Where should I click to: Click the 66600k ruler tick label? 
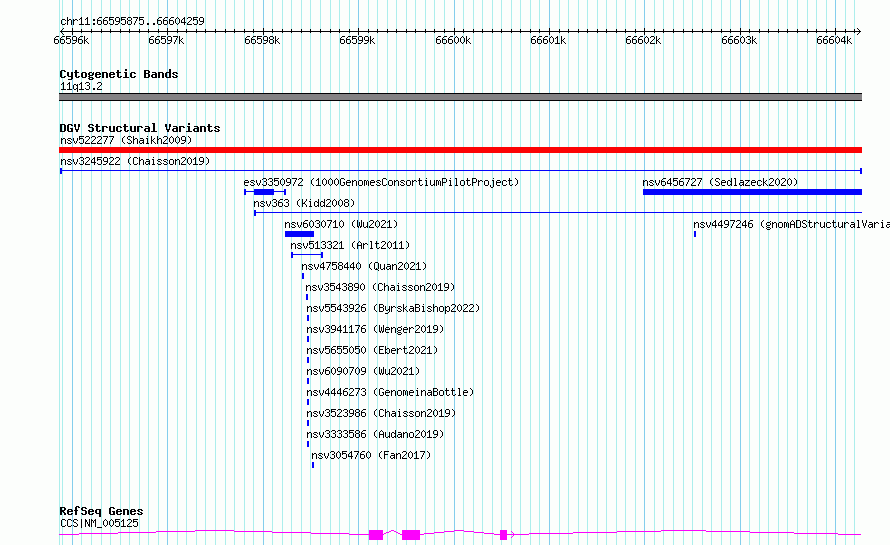click(453, 40)
